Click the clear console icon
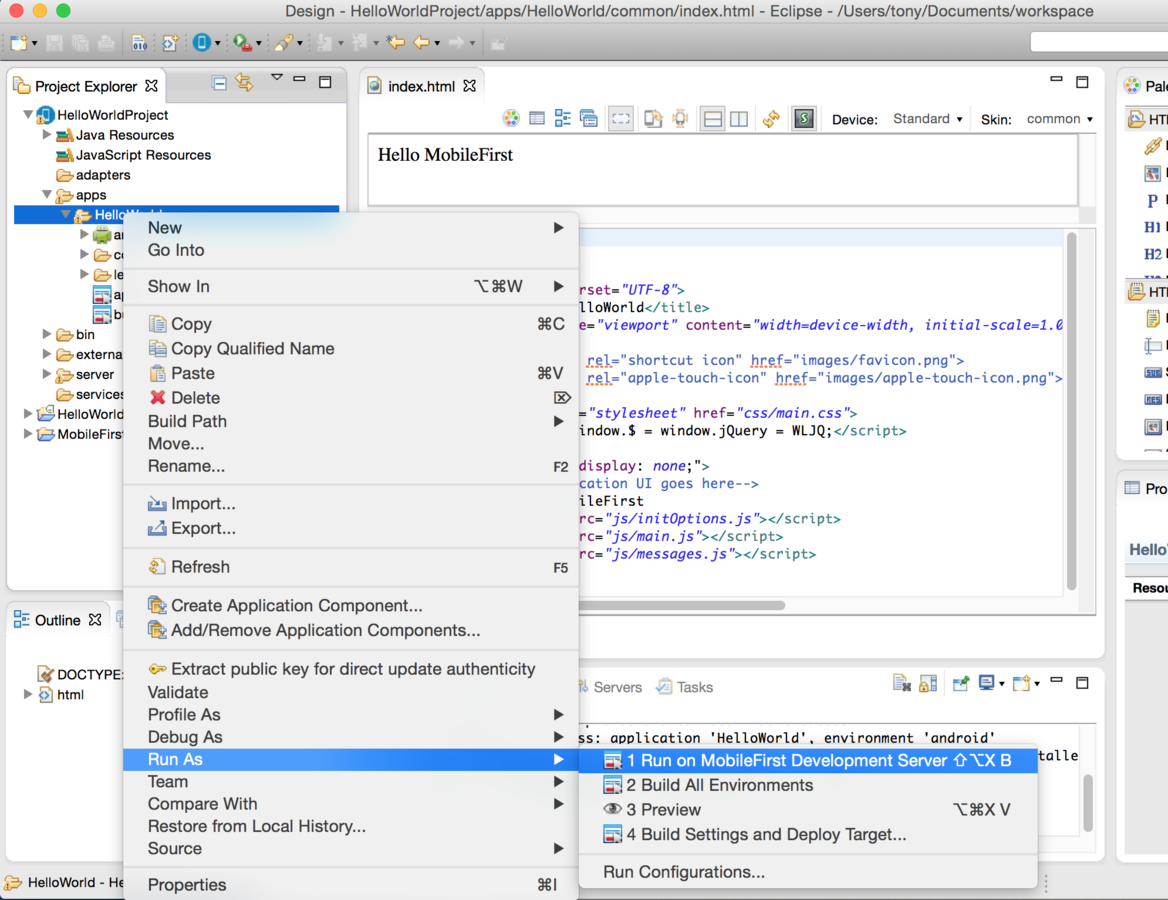The height and width of the screenshot is (900, 1168). (901, 683)
